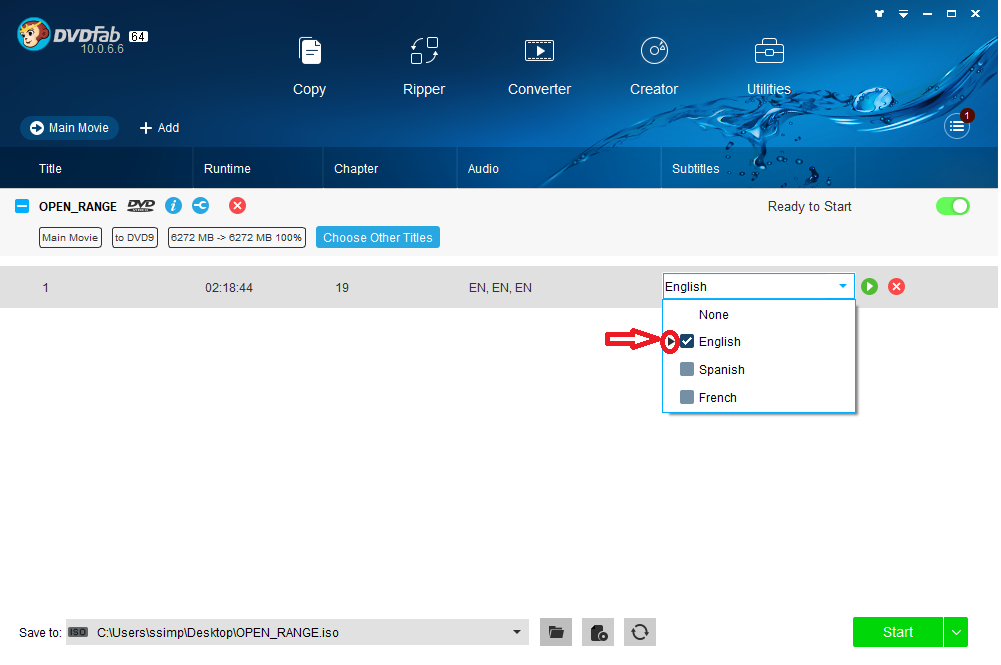The image size is (1001, 665).
Task: Click the blue share icon beside OPEN_RANGE
Action: click(200, 205)
